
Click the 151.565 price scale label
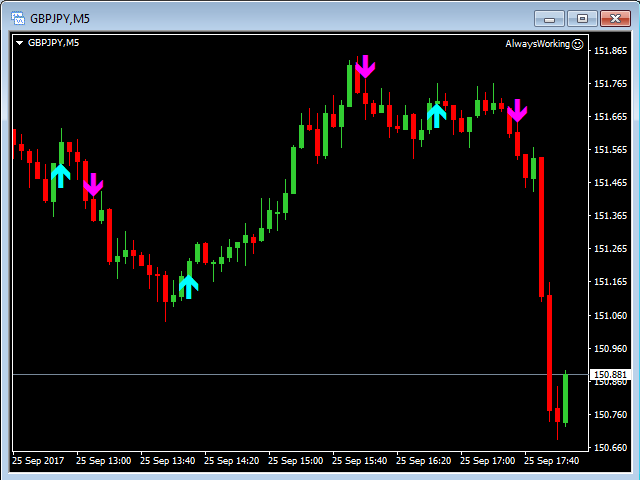[x=610, y=150]
